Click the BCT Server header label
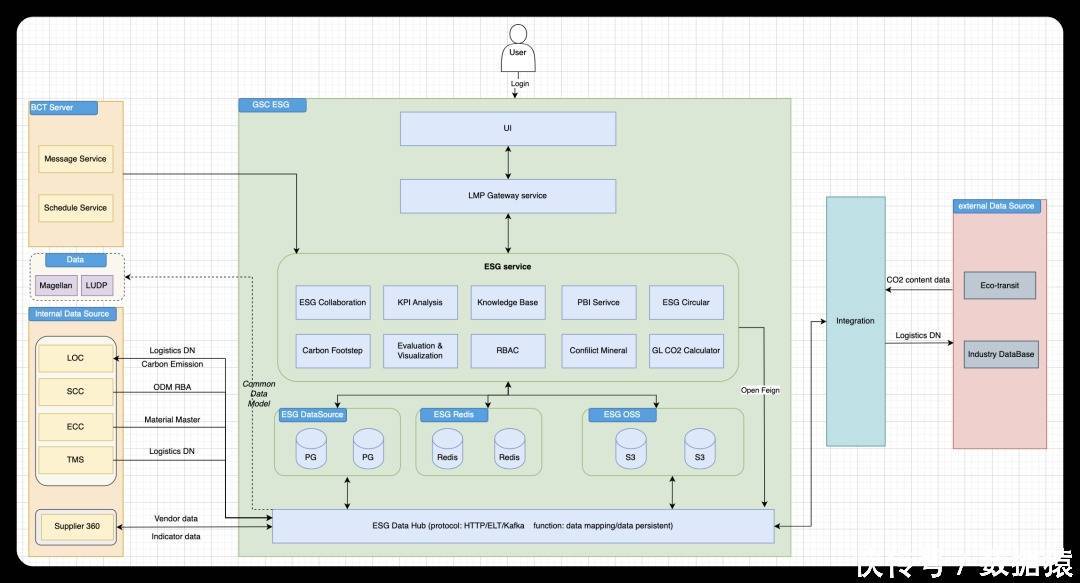 52,107
